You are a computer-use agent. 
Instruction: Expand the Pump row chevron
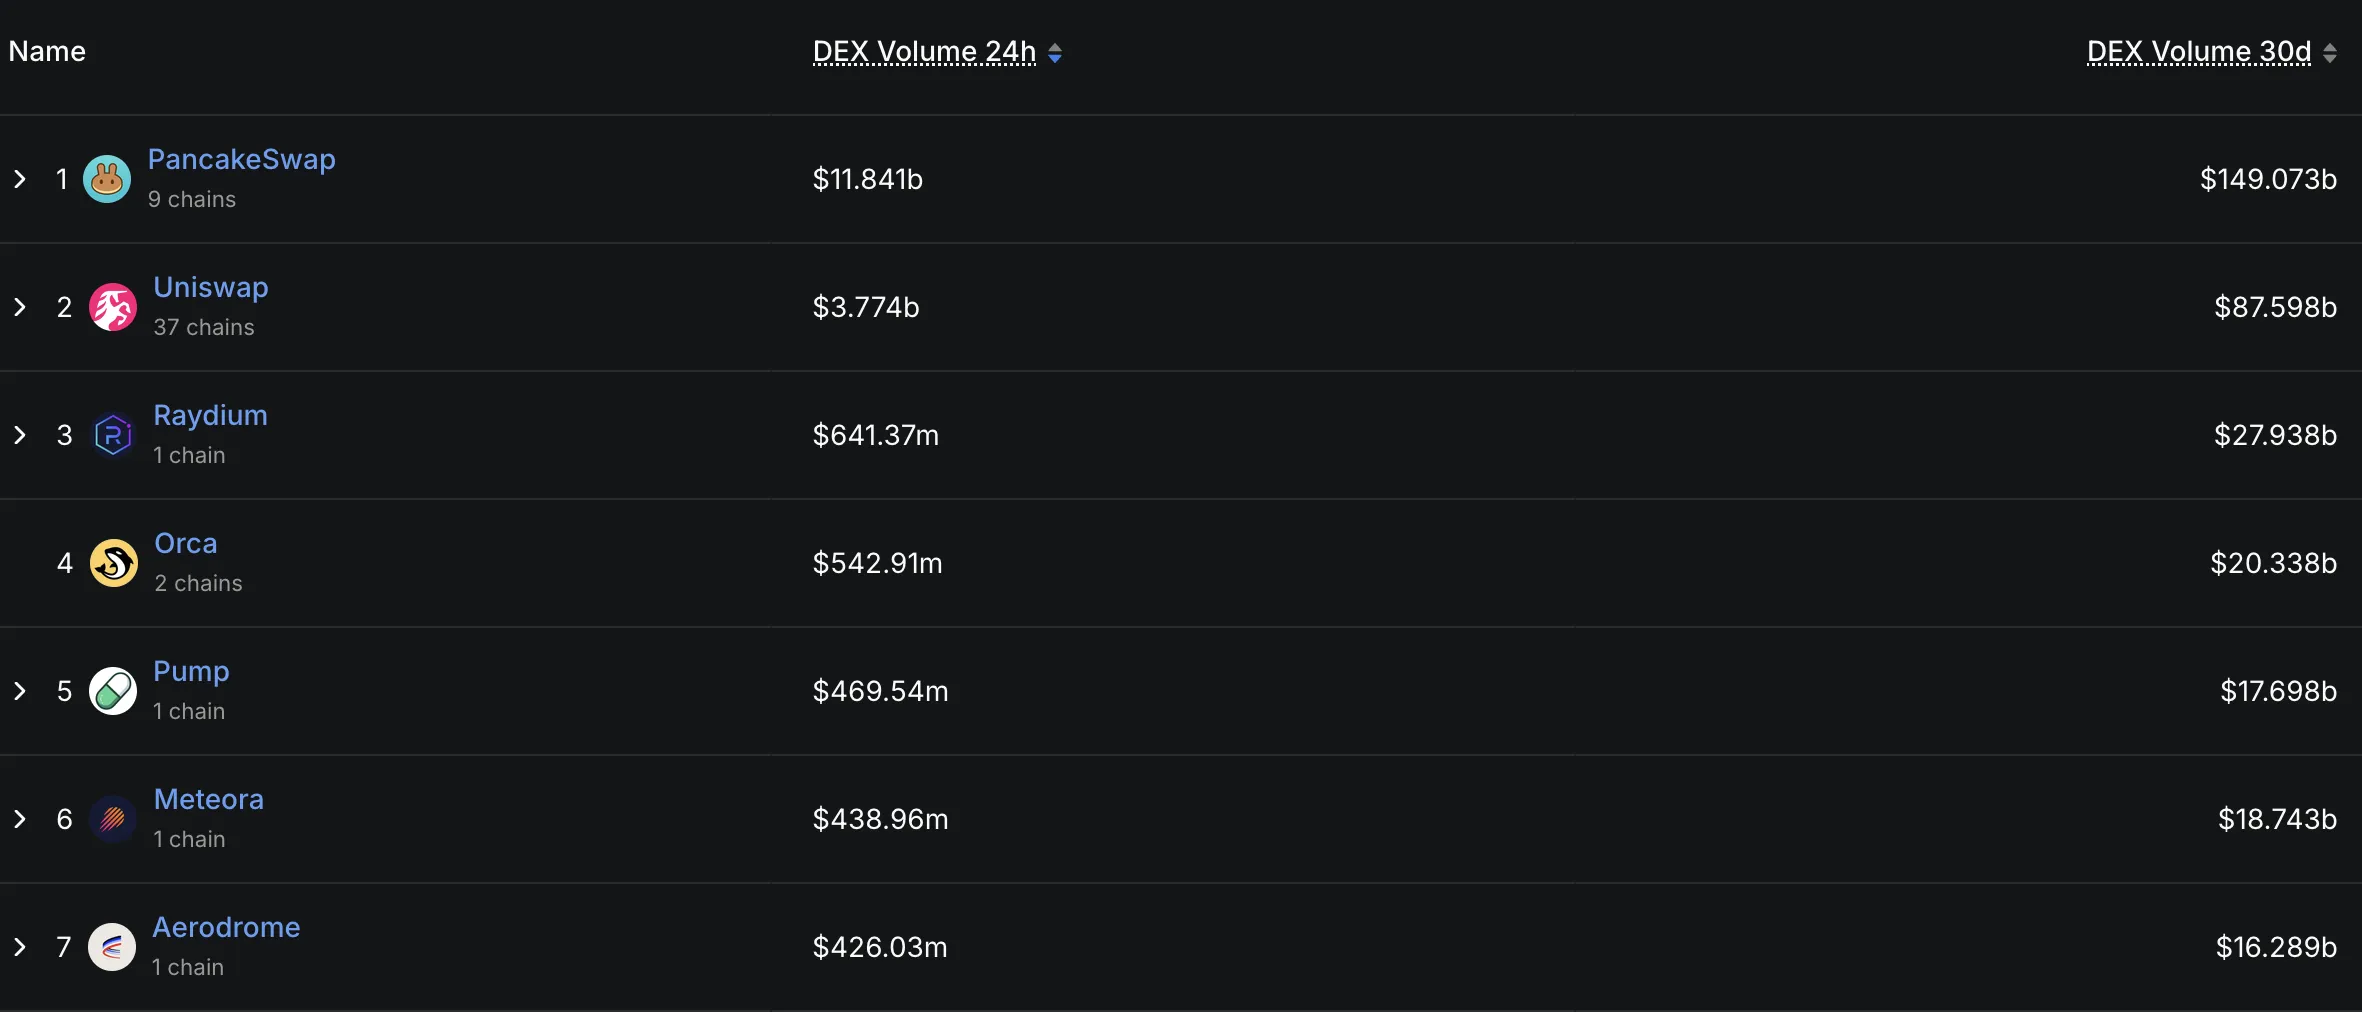click(x=20, y=691)
